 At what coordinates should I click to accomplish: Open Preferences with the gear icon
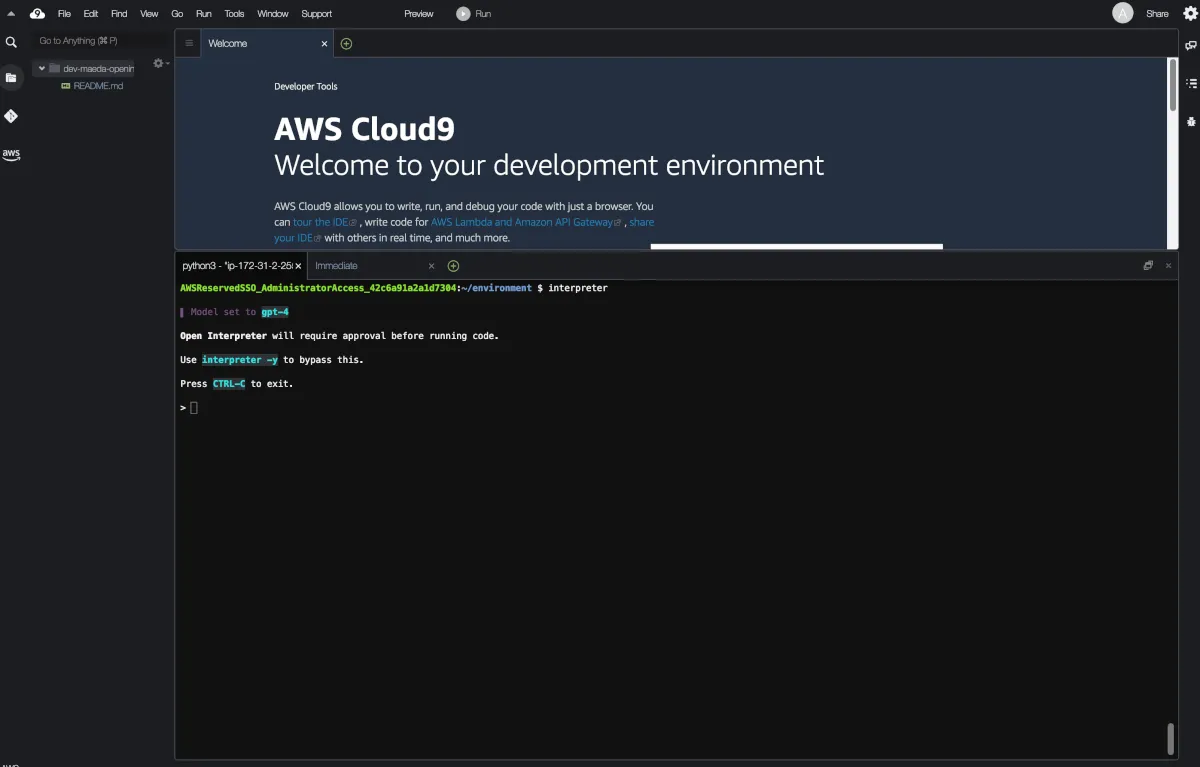pos(1189,13)
